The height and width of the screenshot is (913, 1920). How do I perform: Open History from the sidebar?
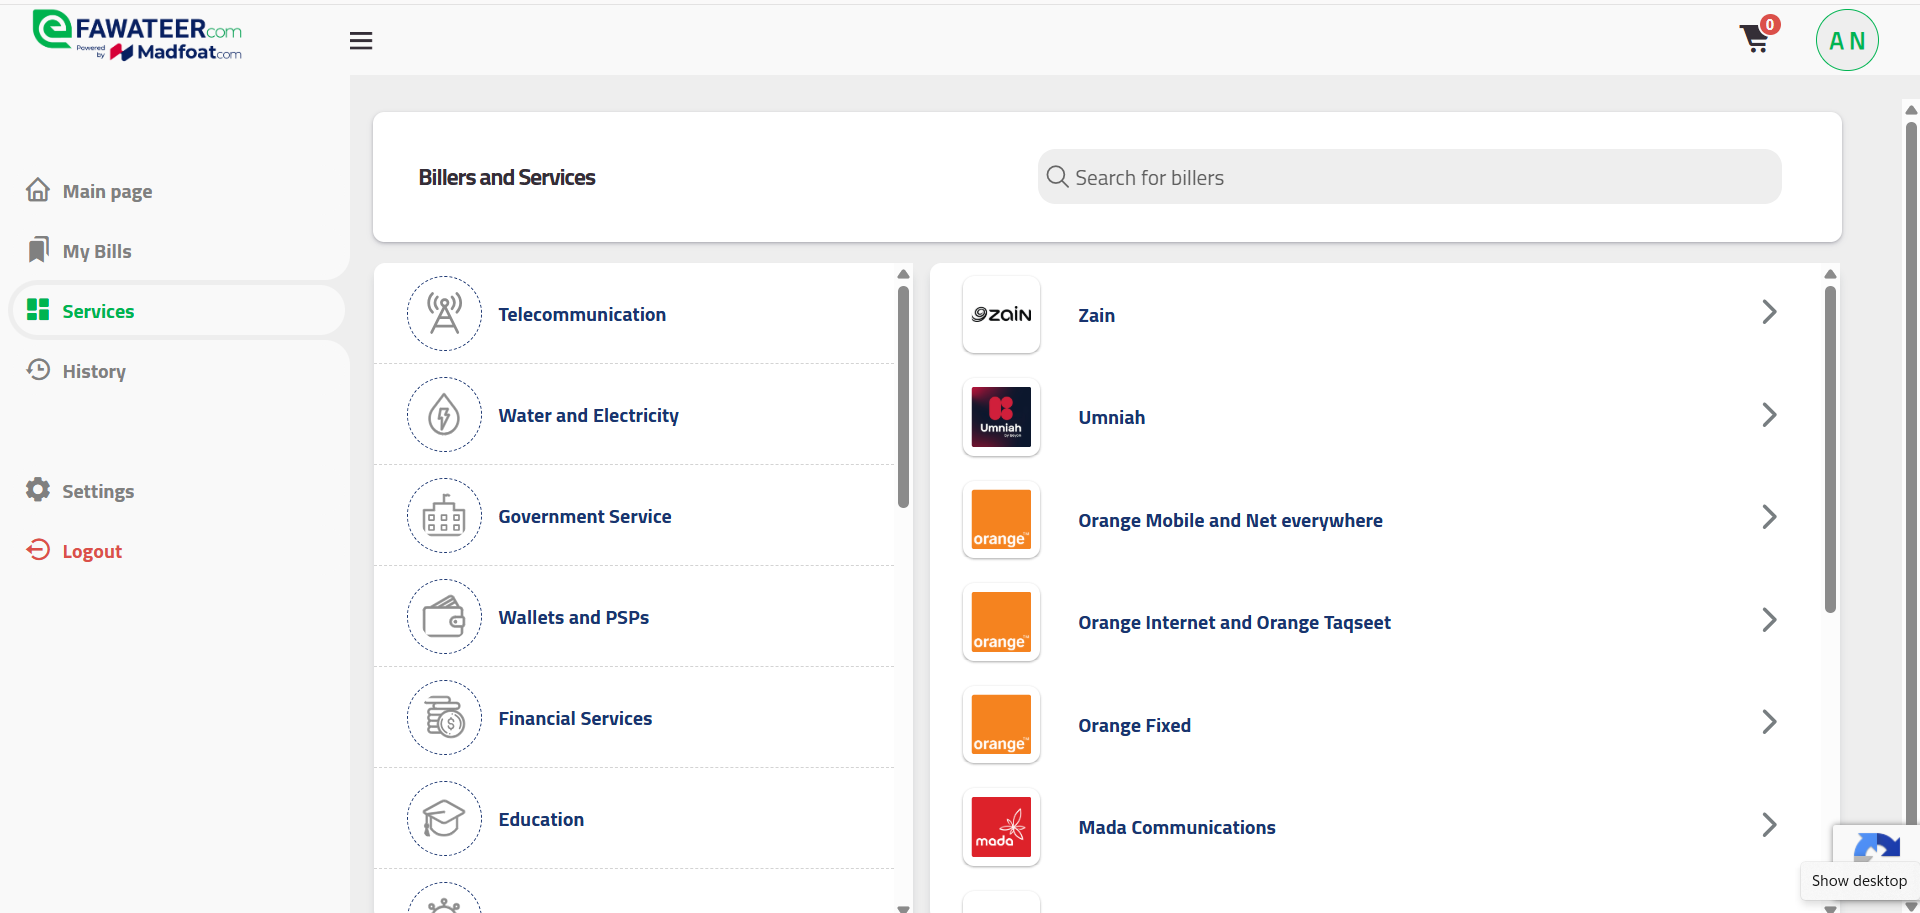pos(93,372)
